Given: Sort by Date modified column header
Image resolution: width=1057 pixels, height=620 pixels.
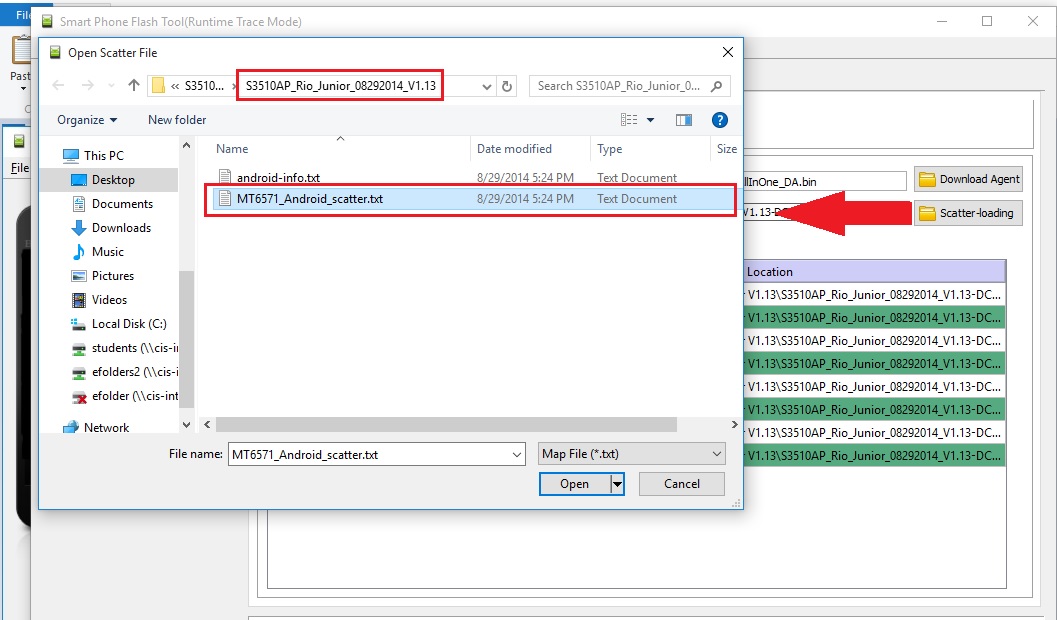Looking at the screenshot, I should coord(514,149).
